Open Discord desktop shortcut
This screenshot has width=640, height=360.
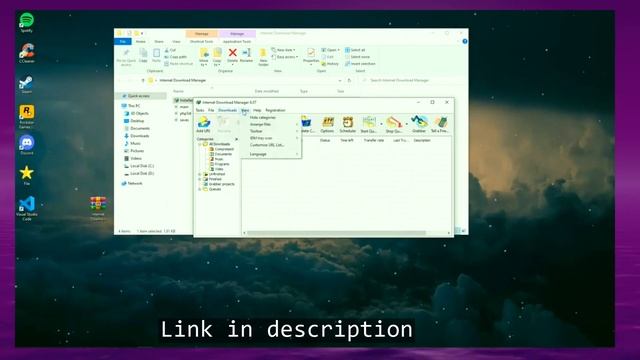(x=27, y=145)
